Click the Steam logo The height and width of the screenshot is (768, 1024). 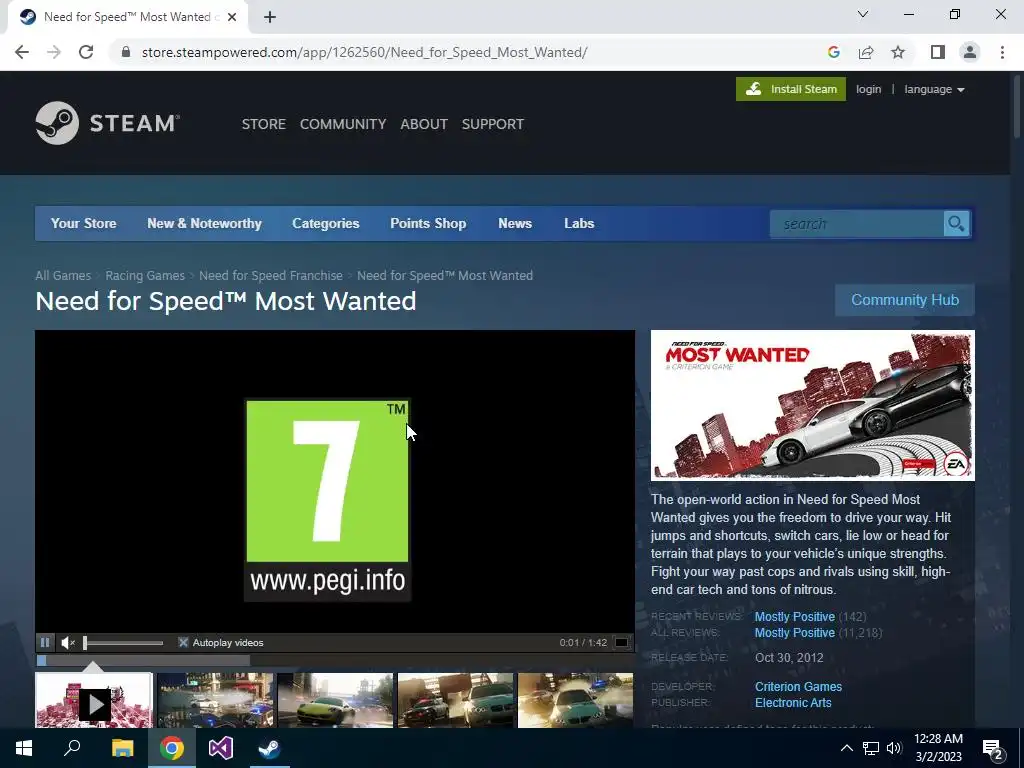click(107, 123)
